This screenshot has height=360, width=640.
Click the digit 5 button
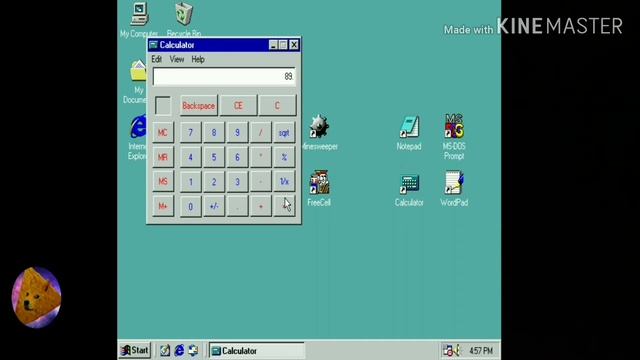pyautogui.click(x=214, y=157)
